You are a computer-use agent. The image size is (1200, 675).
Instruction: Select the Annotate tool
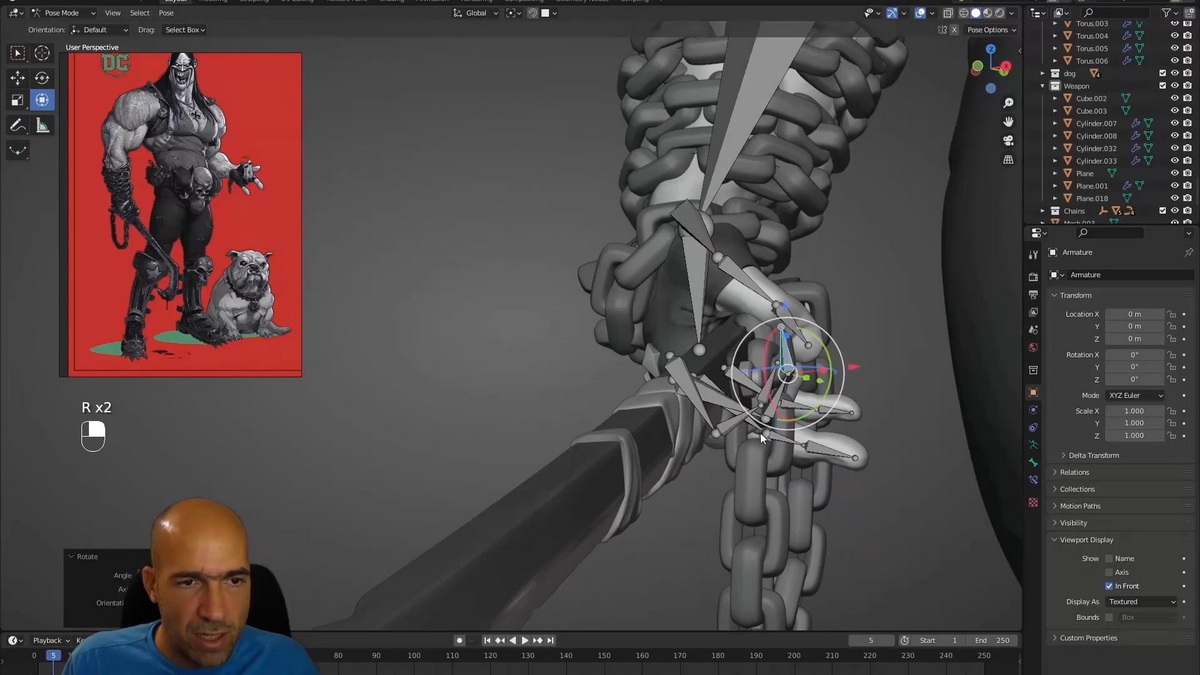(18, 125)
